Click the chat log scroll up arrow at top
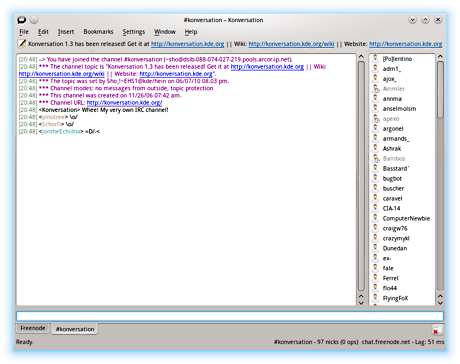460x364 pixels. pyautogui.click(x=361, y=57)
